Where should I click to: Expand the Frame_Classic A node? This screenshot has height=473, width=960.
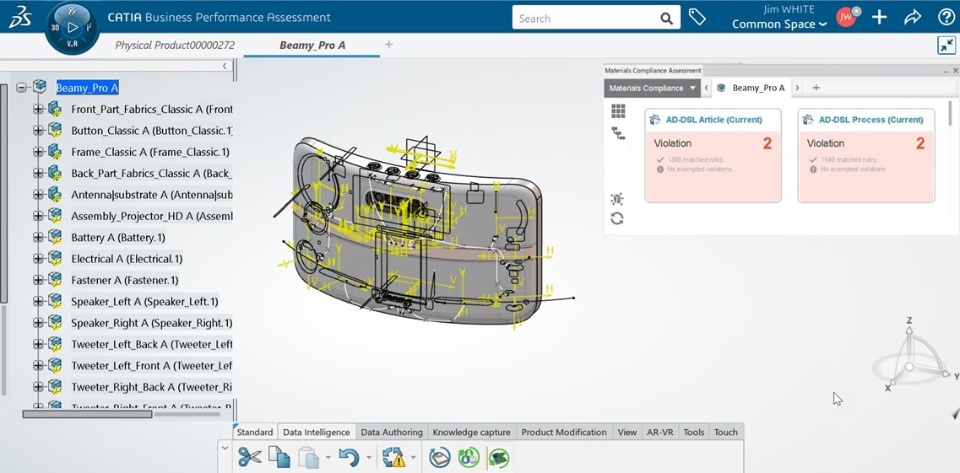pos(38,152)
